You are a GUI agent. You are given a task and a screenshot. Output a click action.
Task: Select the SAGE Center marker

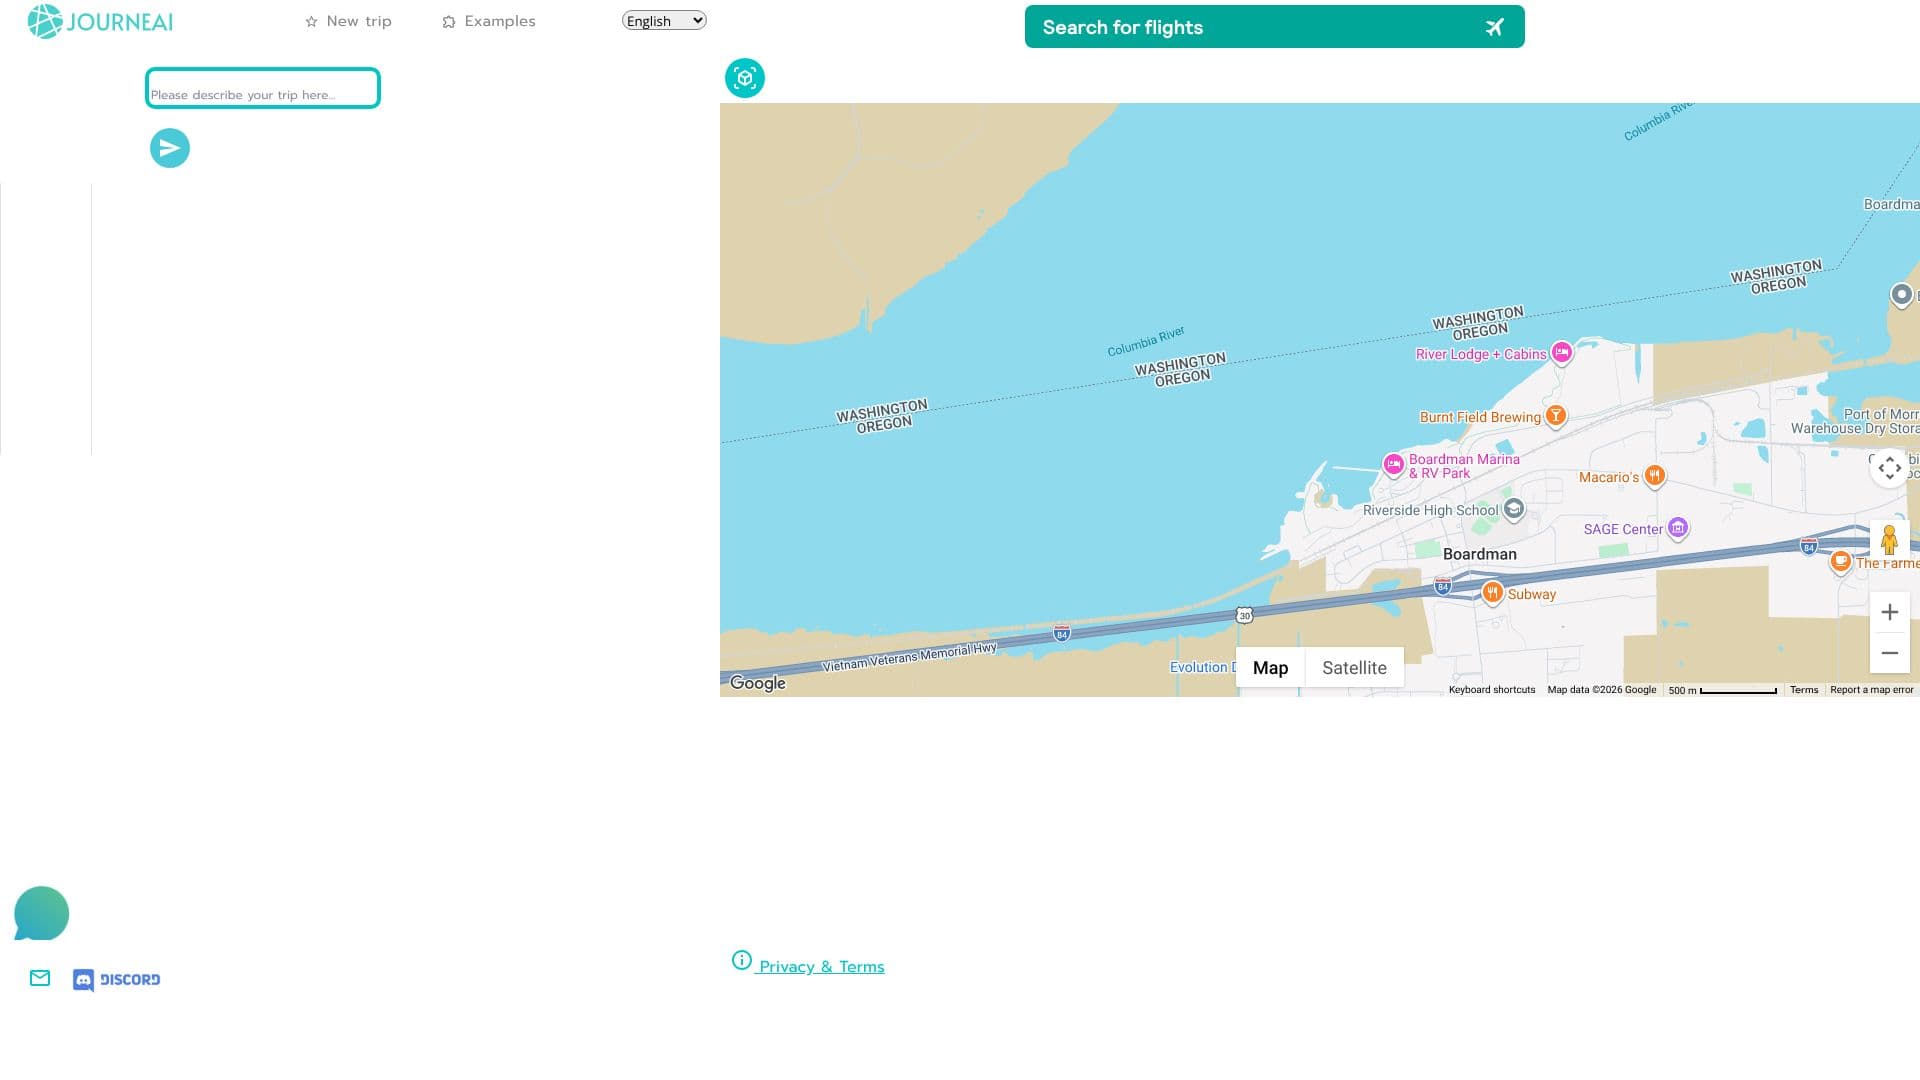[1678, 527]
